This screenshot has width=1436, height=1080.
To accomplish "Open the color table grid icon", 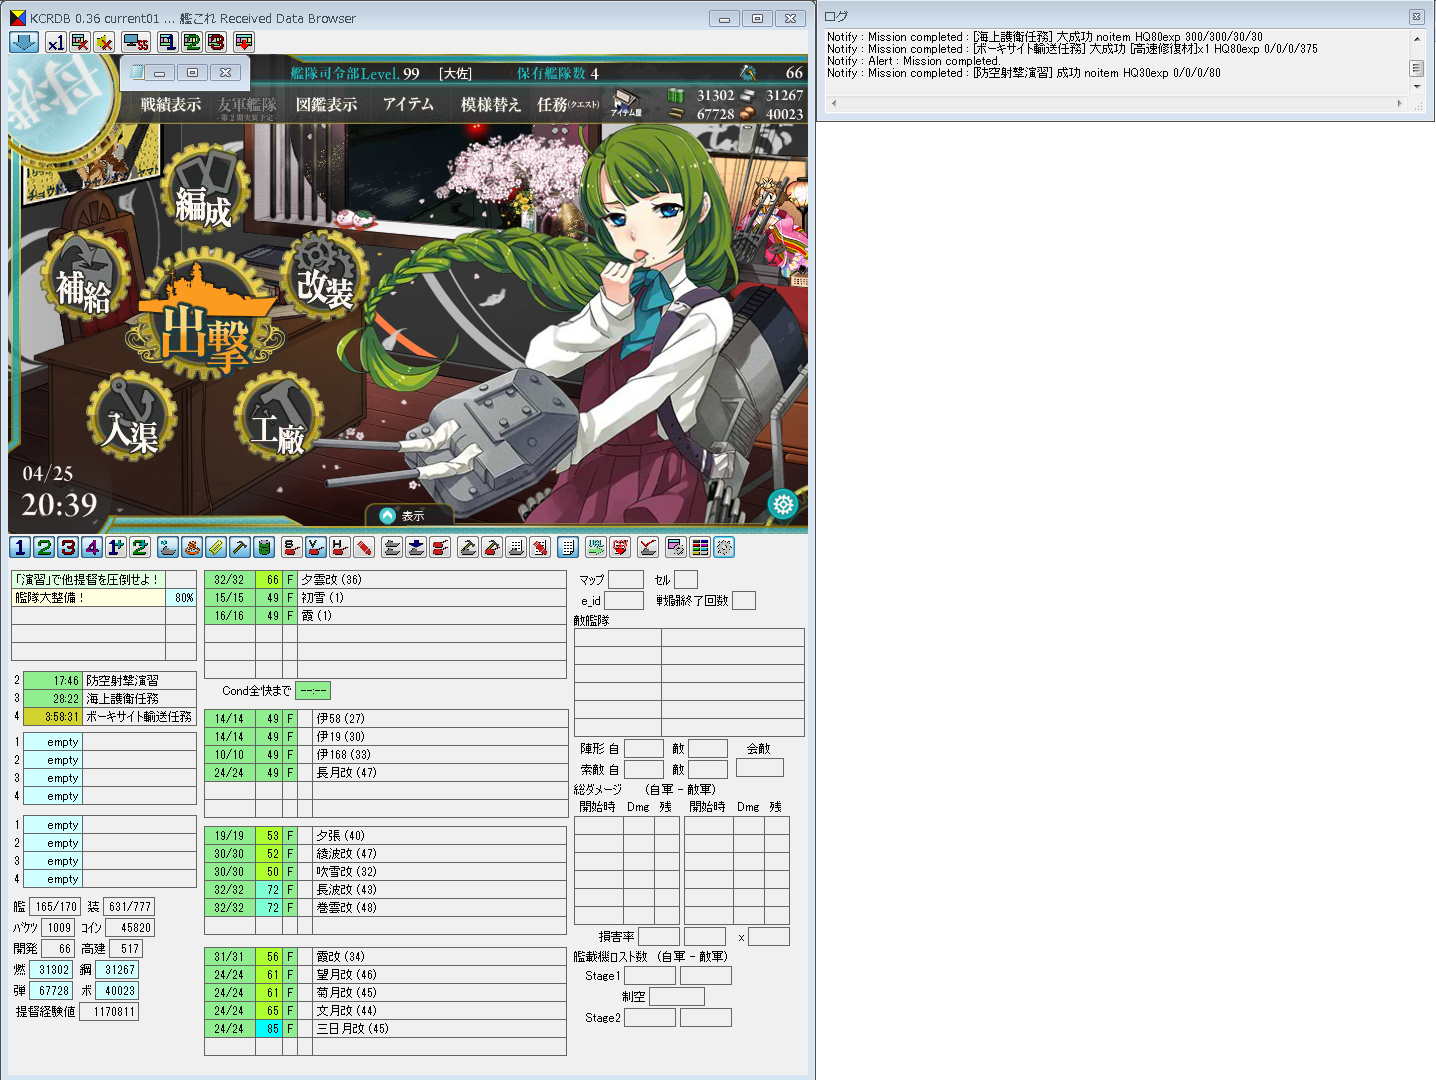I will click(700, 547).
